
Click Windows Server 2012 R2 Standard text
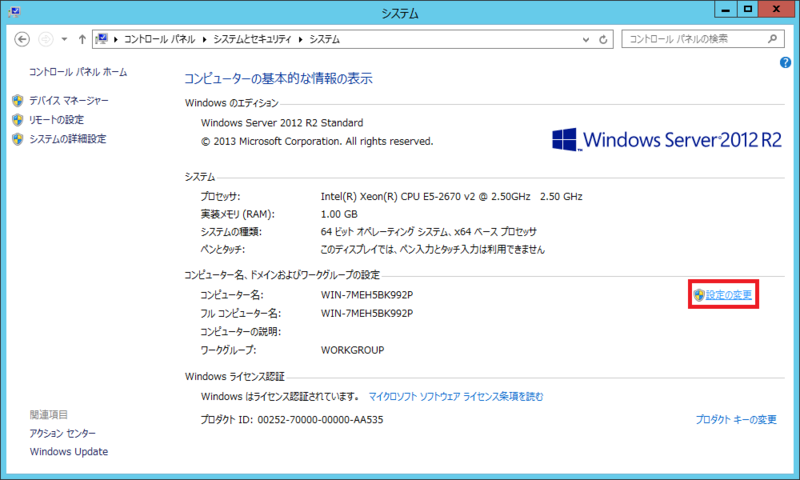pyautogui.click(x=282, y=123)
